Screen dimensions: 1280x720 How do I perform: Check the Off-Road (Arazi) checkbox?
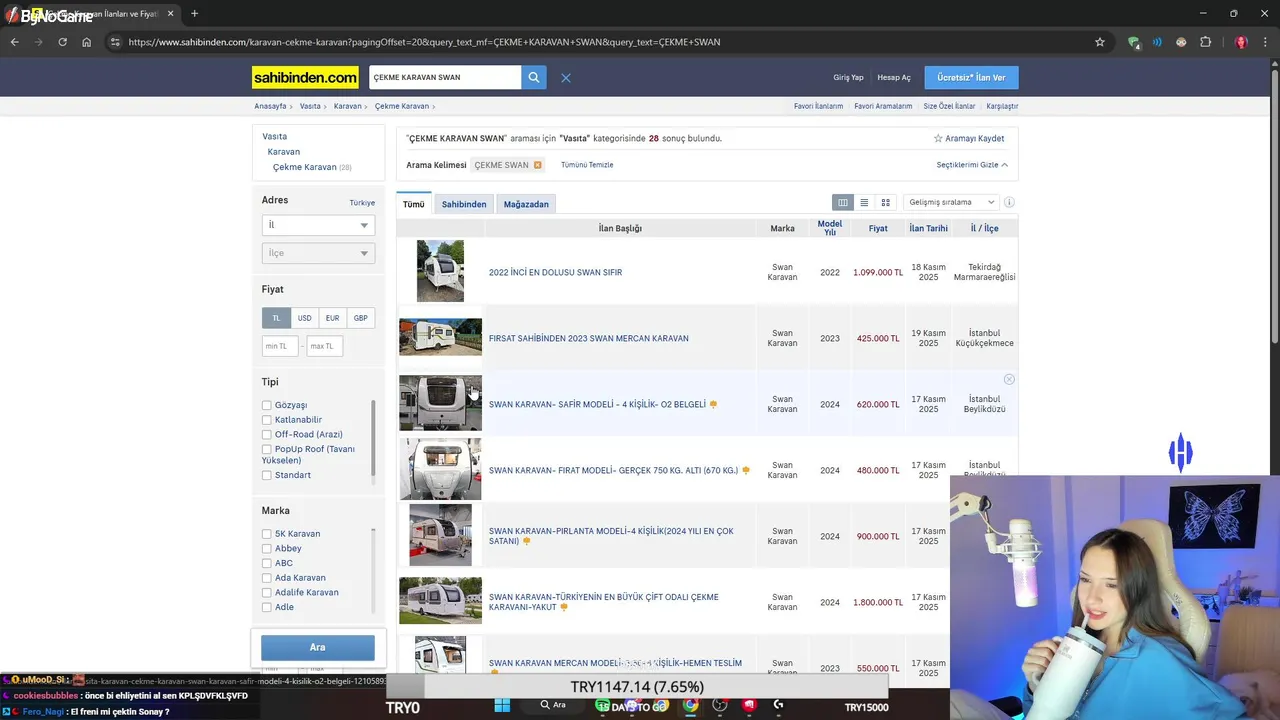(267, 434)
